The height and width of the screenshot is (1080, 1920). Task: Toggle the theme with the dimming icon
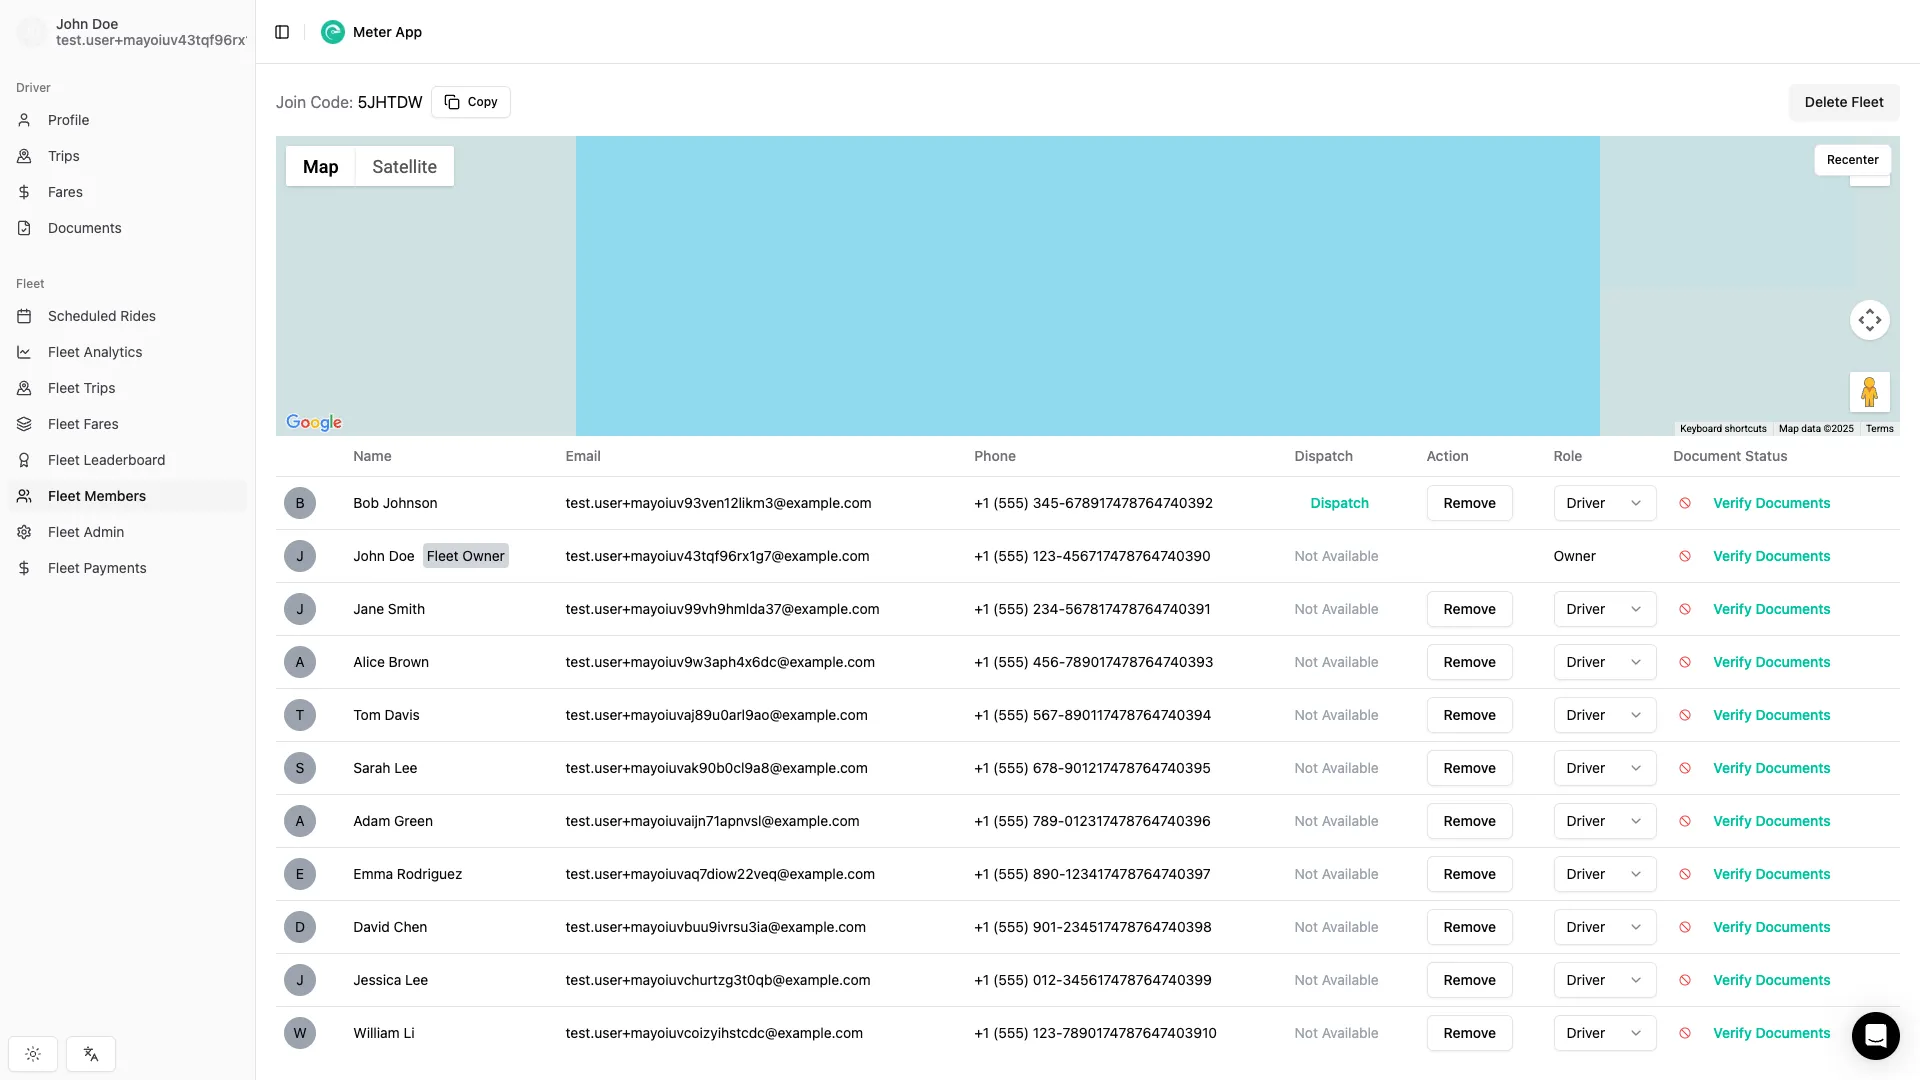coord(32,1054)
